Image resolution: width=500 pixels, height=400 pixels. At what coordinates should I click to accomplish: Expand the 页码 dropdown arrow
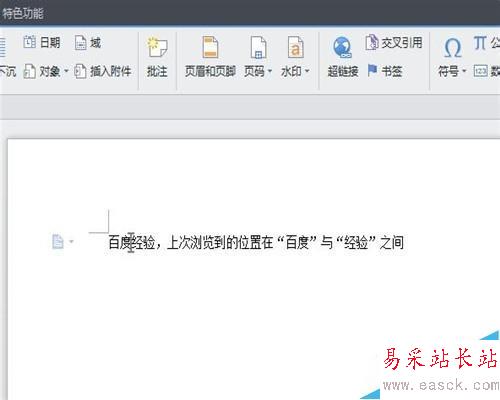click(270, 71)
